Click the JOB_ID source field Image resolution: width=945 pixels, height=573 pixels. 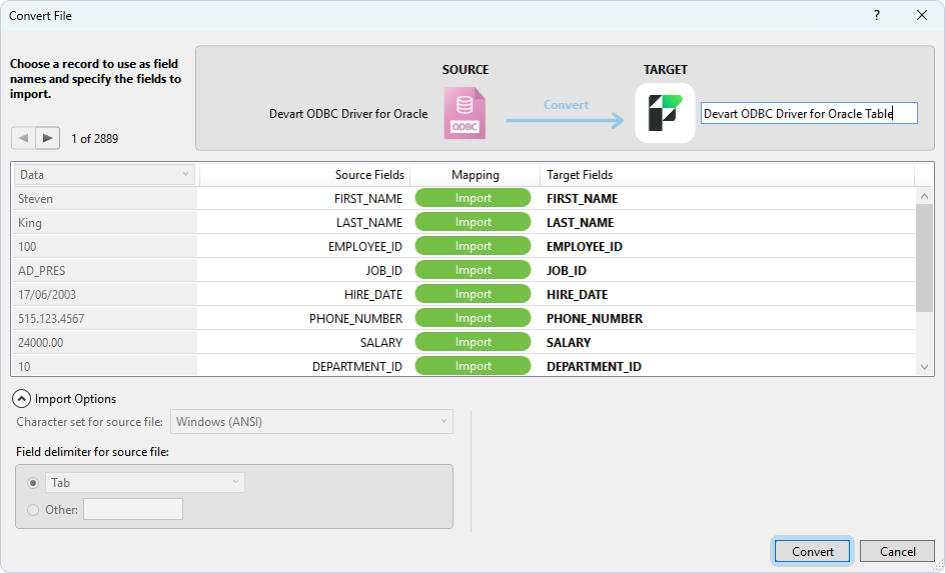coord(383,271)
